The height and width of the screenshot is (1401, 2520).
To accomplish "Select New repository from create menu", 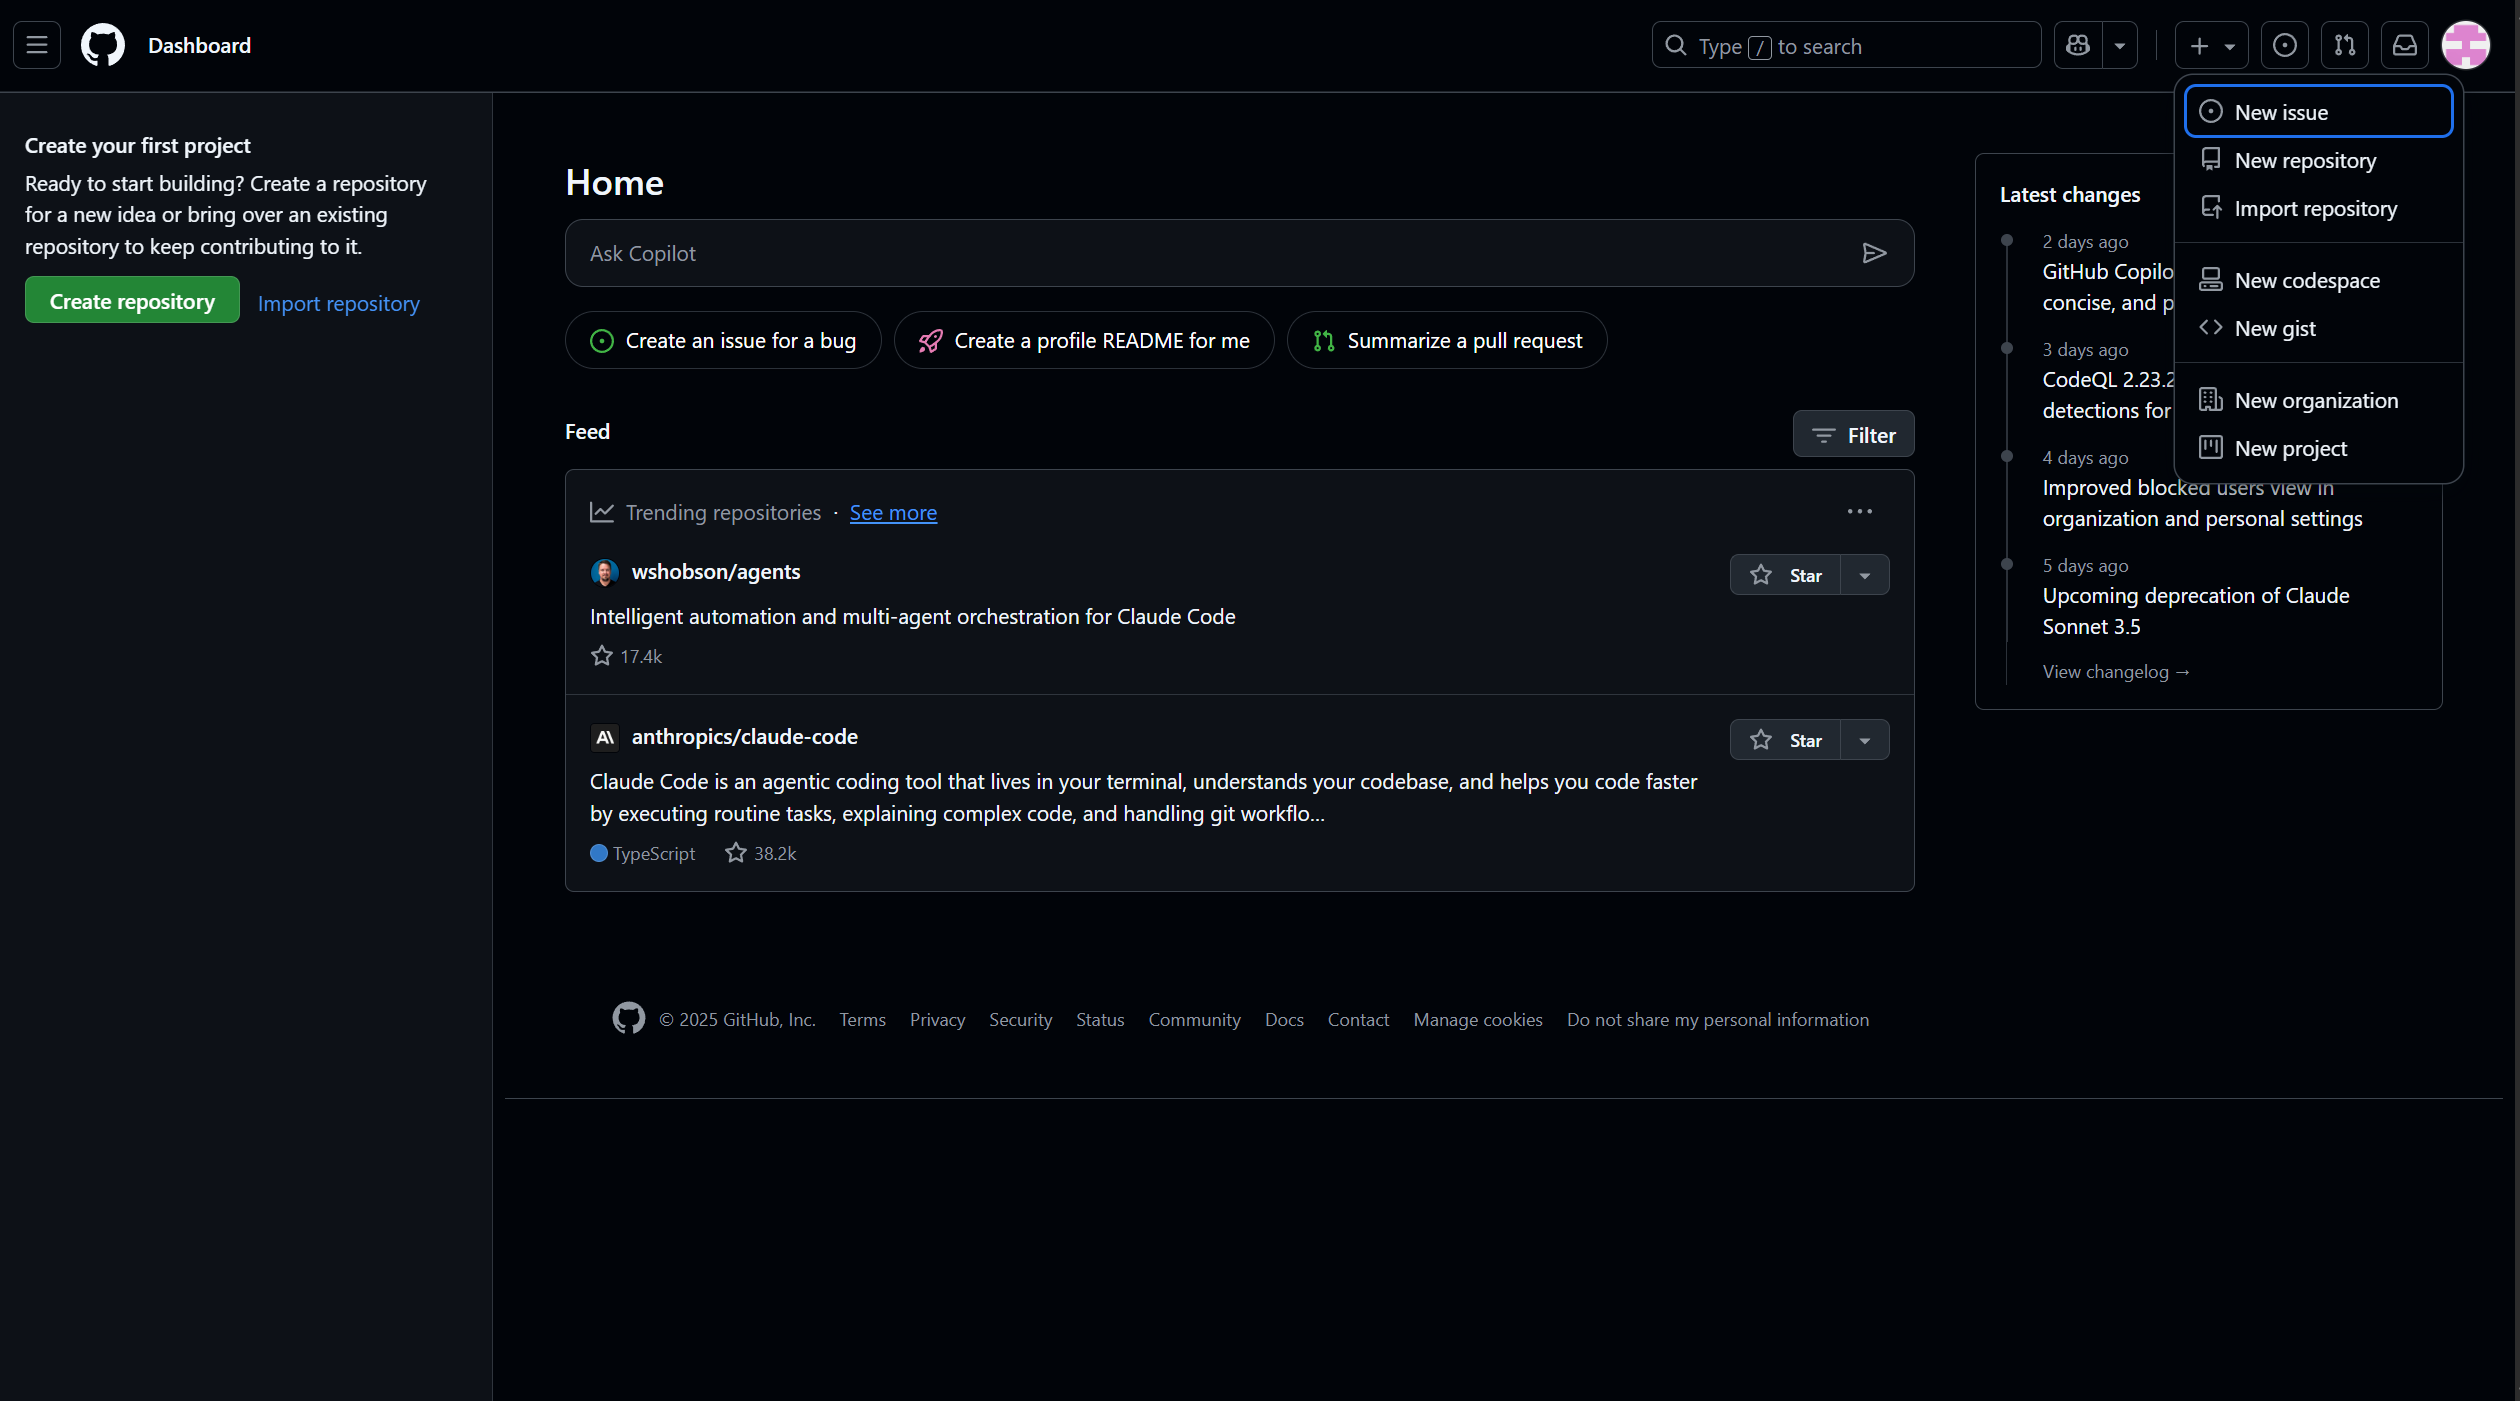I will (x=2305, y=160).
